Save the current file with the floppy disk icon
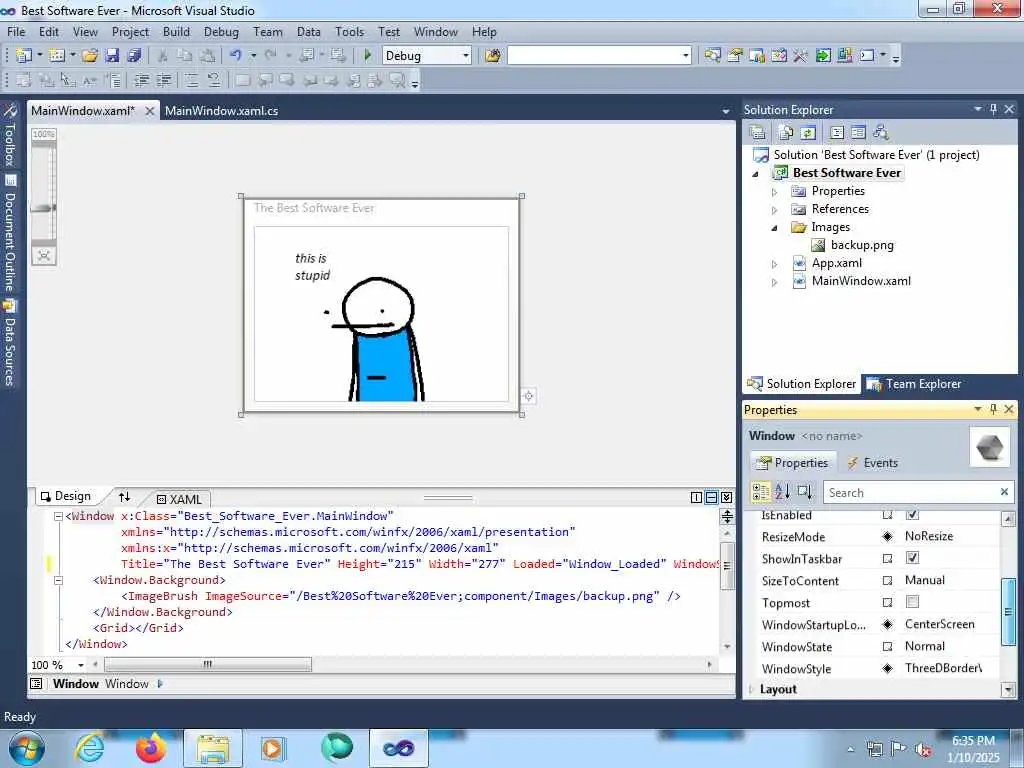The height and width of the screenshot is (768, 1024). pos(112,56)
